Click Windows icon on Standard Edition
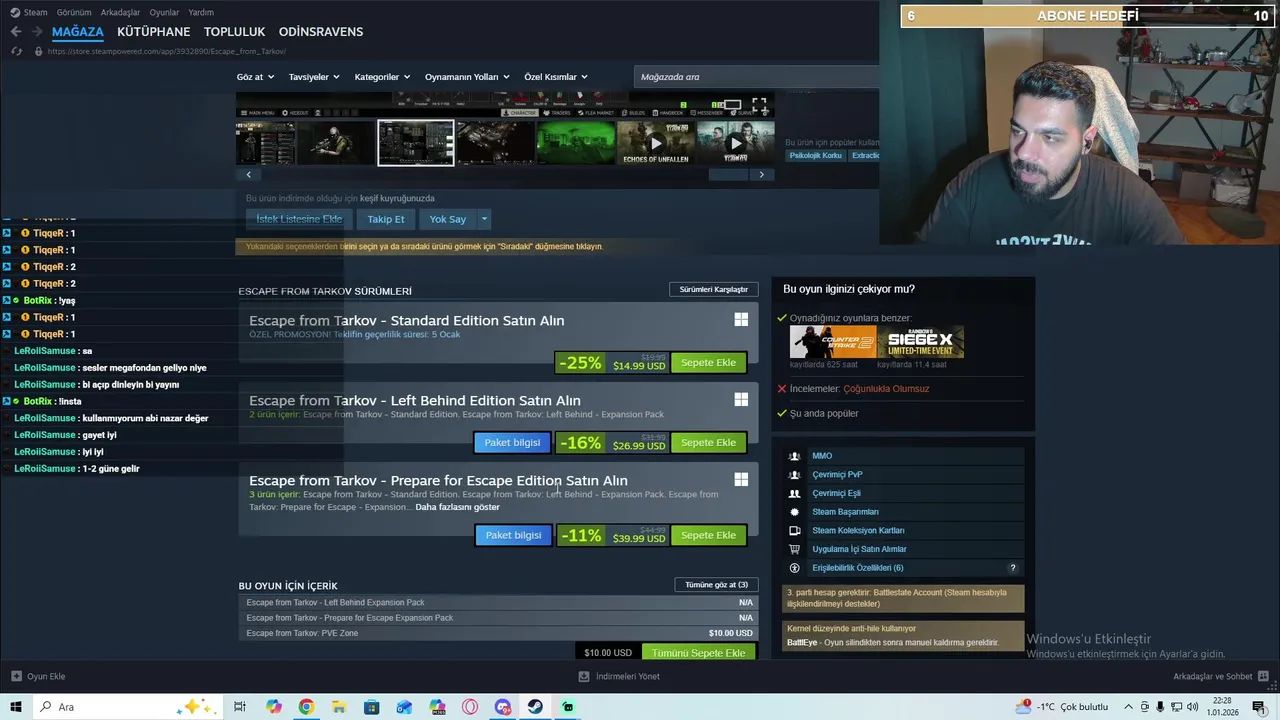This screenshot has width=1280, height=720. click(741, 320)
